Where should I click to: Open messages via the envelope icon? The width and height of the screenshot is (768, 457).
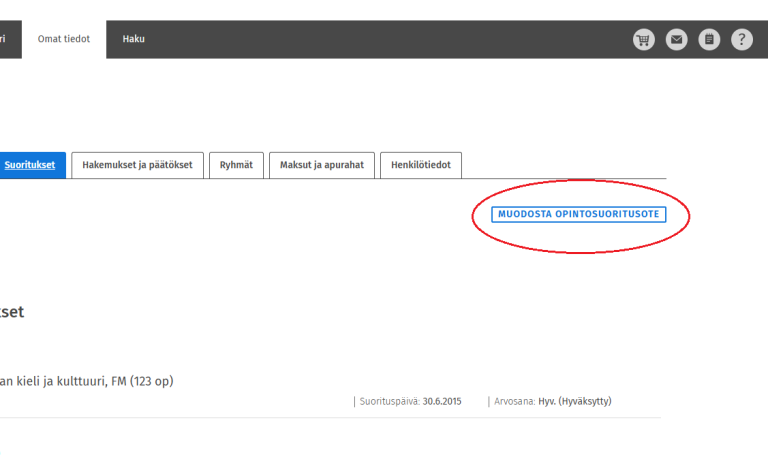coord(677,40)
